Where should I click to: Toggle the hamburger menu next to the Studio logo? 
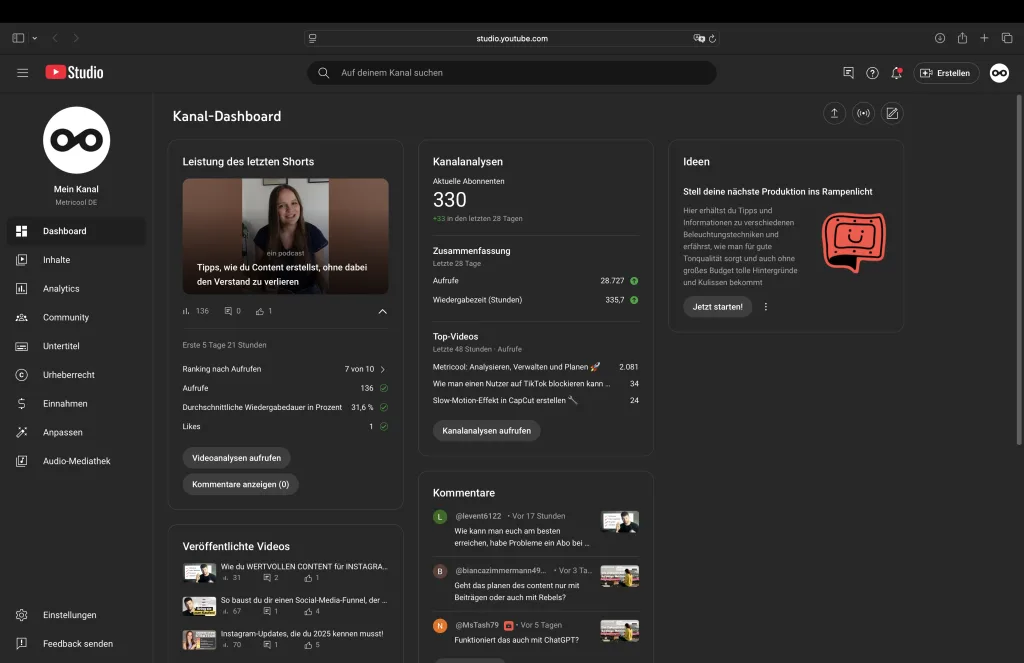coord(23,73)
